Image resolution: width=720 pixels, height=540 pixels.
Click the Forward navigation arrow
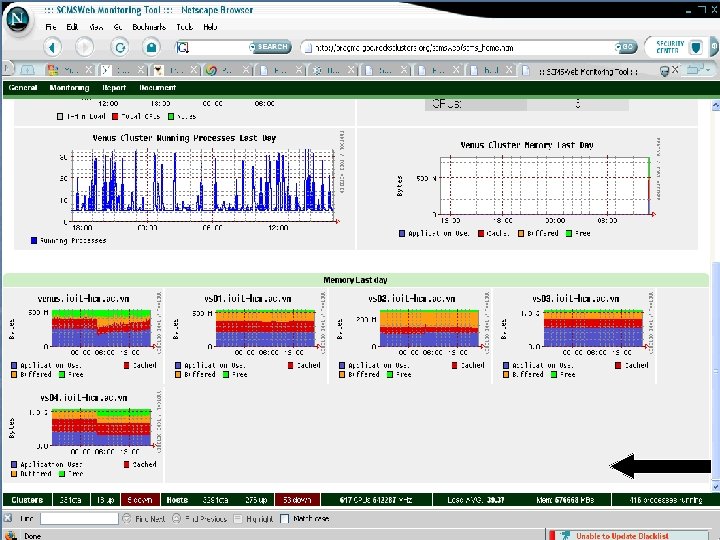pyautogui.click(x=84, y=47)
